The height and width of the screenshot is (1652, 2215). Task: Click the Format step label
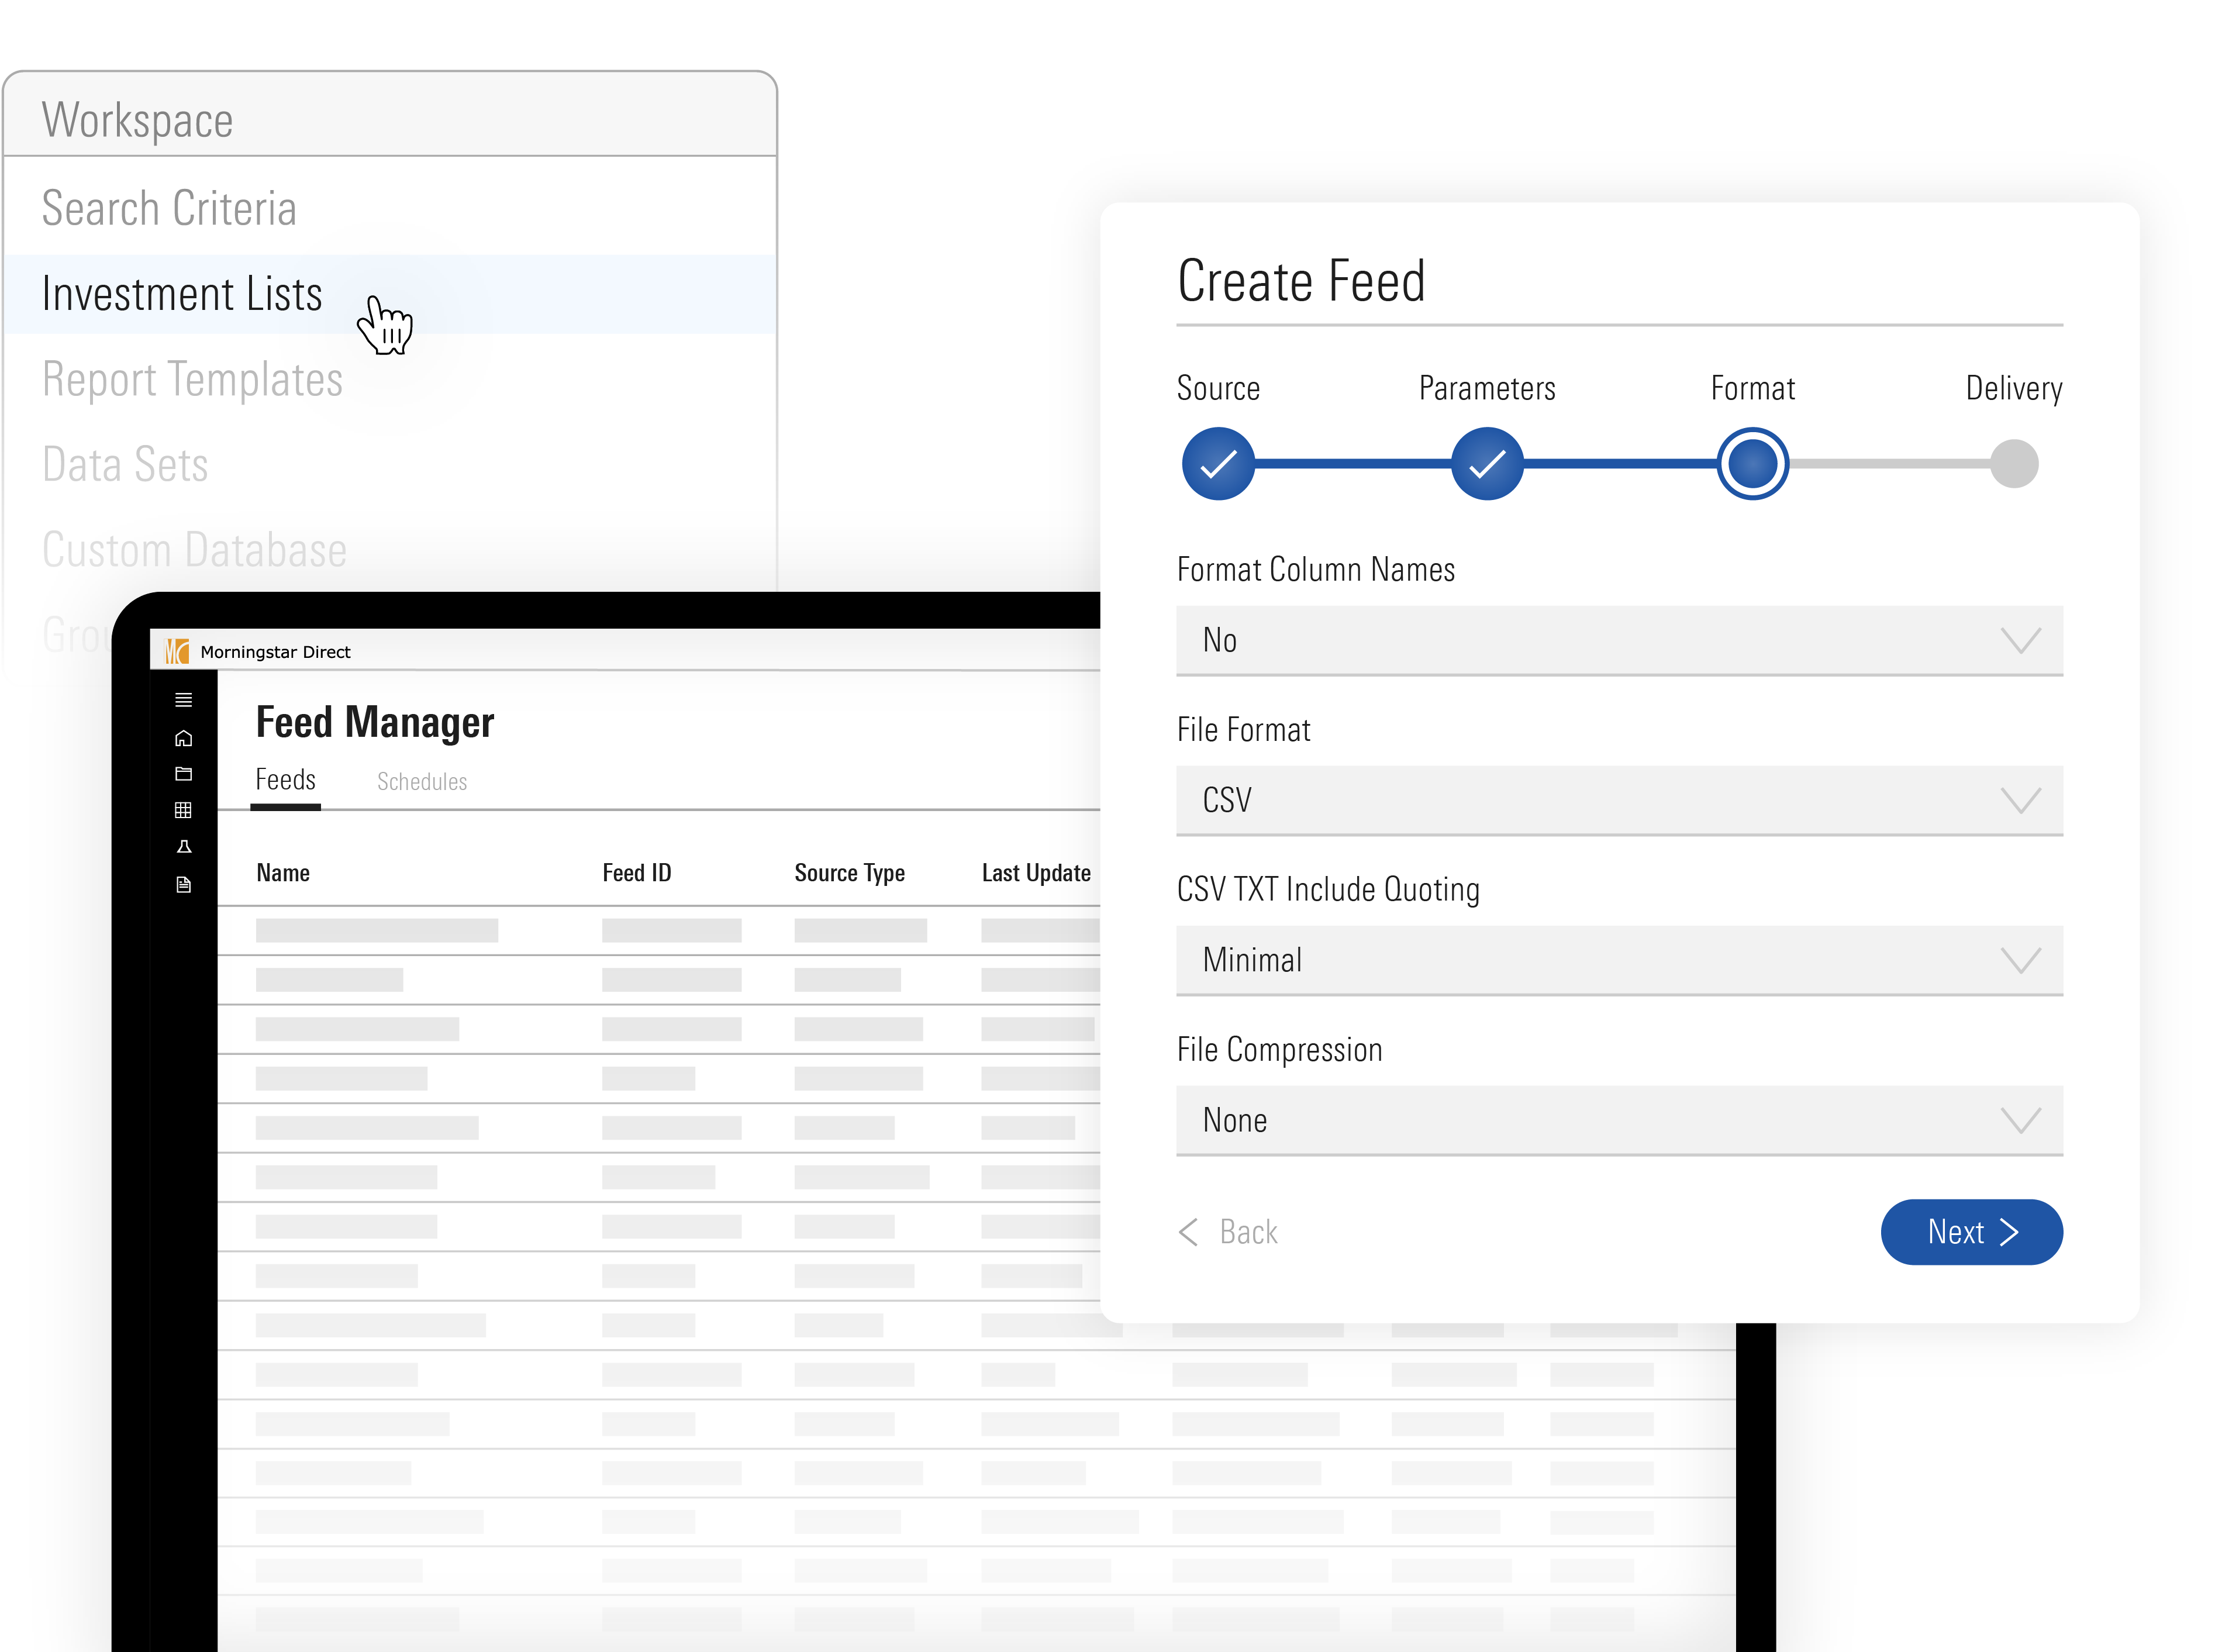tap(1752, 388)
